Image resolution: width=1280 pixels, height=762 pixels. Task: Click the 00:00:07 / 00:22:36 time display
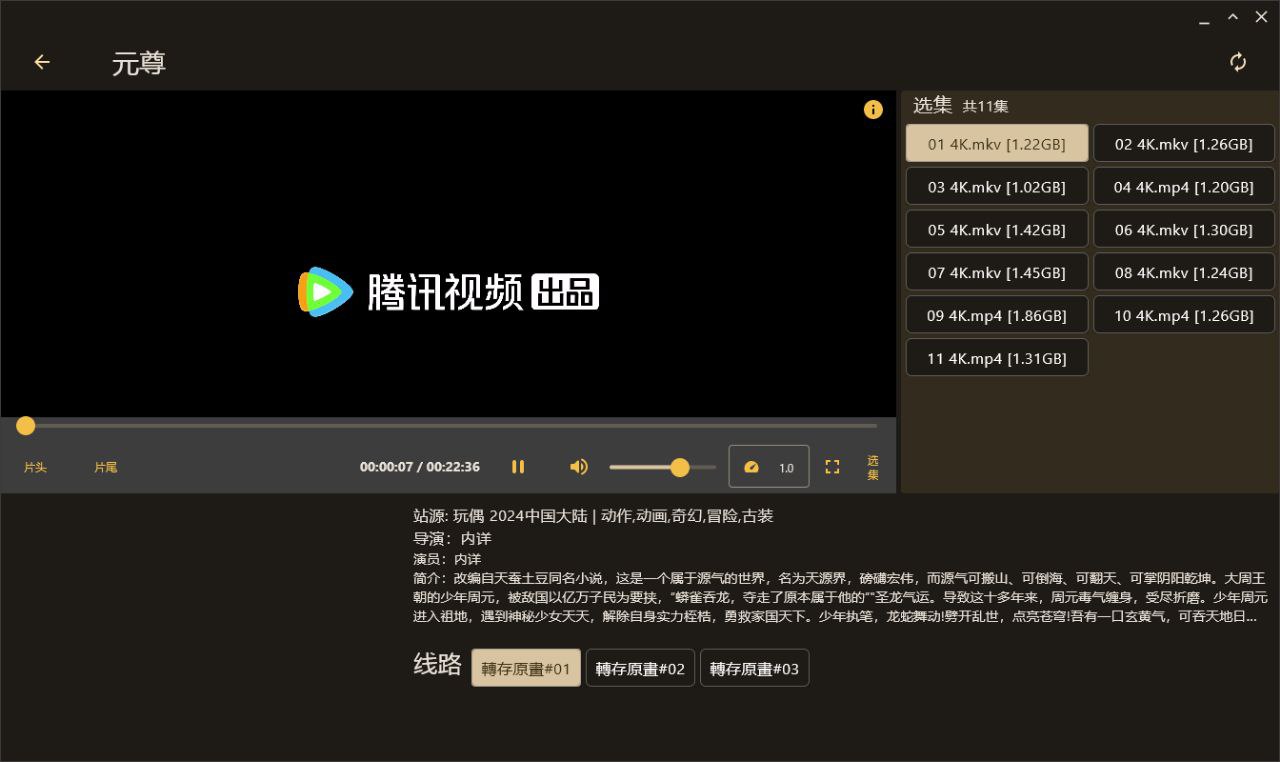pyautogui.click(x=420, y=467)
